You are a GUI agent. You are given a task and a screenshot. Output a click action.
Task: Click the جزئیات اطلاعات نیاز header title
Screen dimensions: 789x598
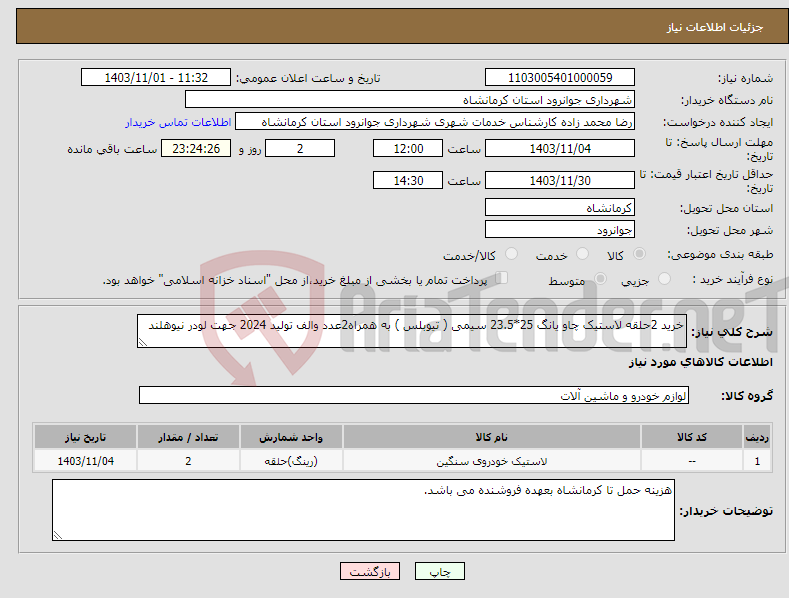(715, 27)
